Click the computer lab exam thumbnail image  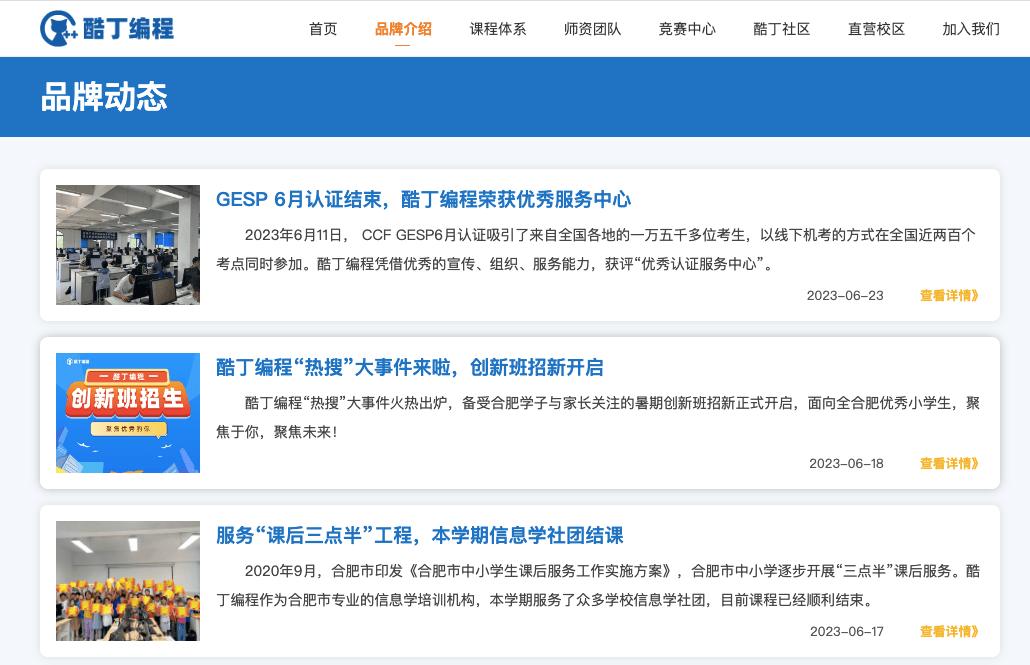[x=127, y=245]
